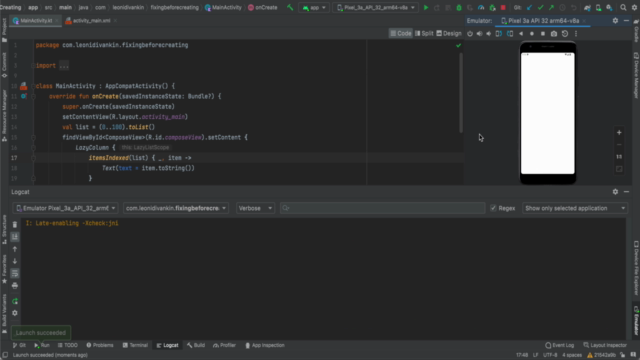Open Event Log button

[559, 345]
